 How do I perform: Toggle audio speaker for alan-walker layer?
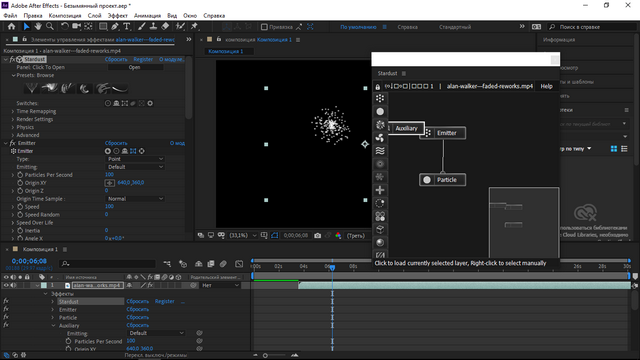(x=13, y=285)
